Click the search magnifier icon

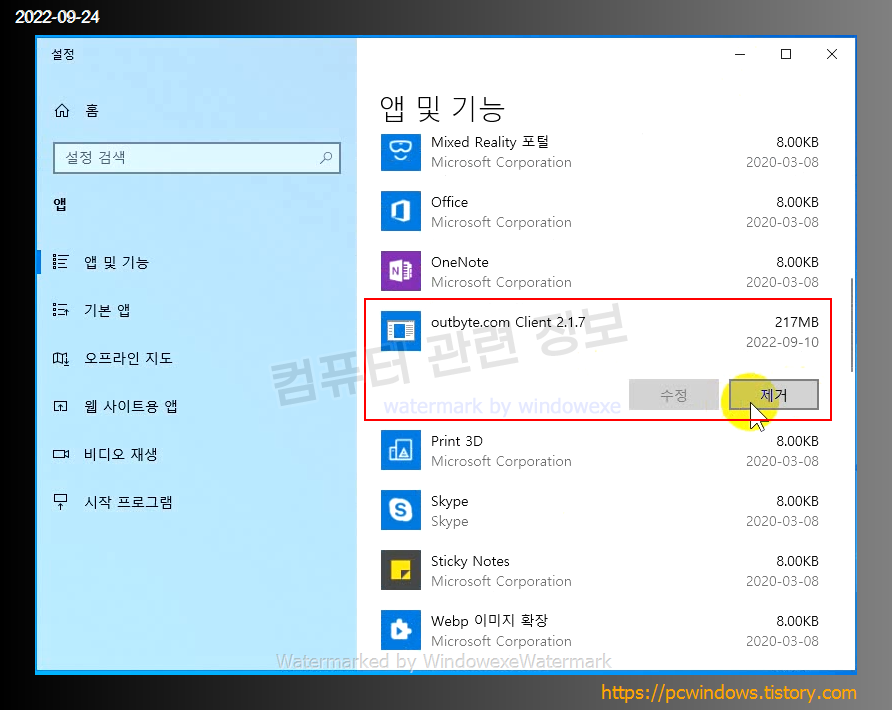(326, 158)
